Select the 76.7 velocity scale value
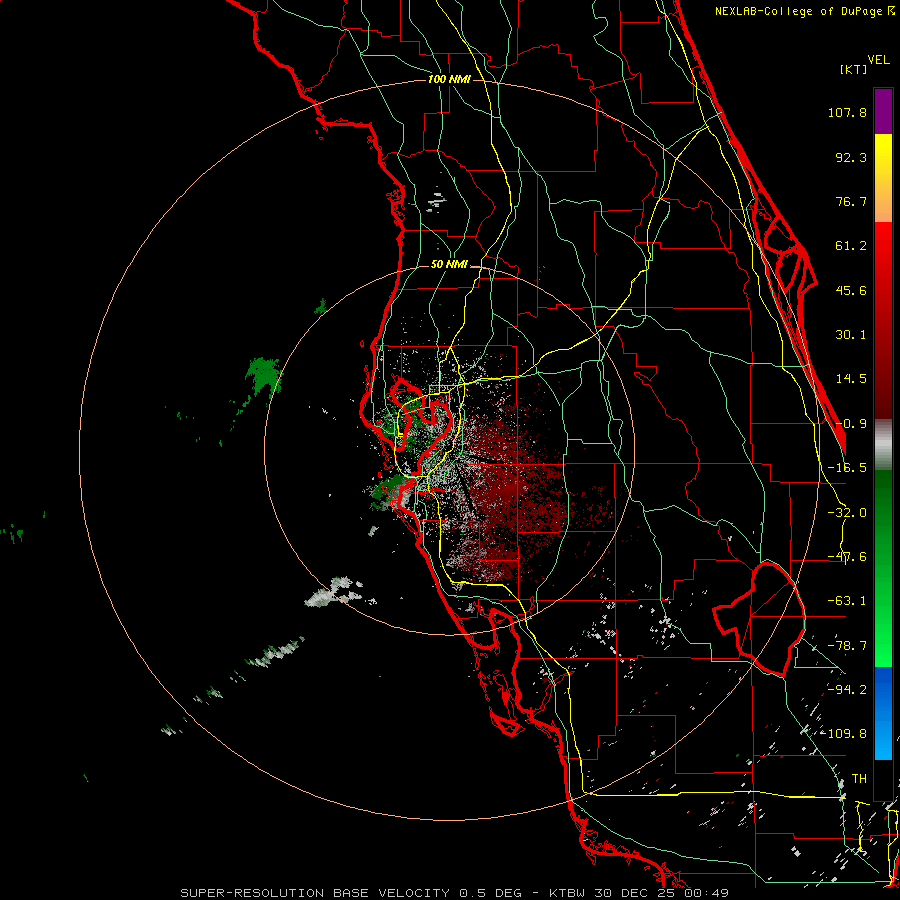900x900 pixels. click(851, 201)
